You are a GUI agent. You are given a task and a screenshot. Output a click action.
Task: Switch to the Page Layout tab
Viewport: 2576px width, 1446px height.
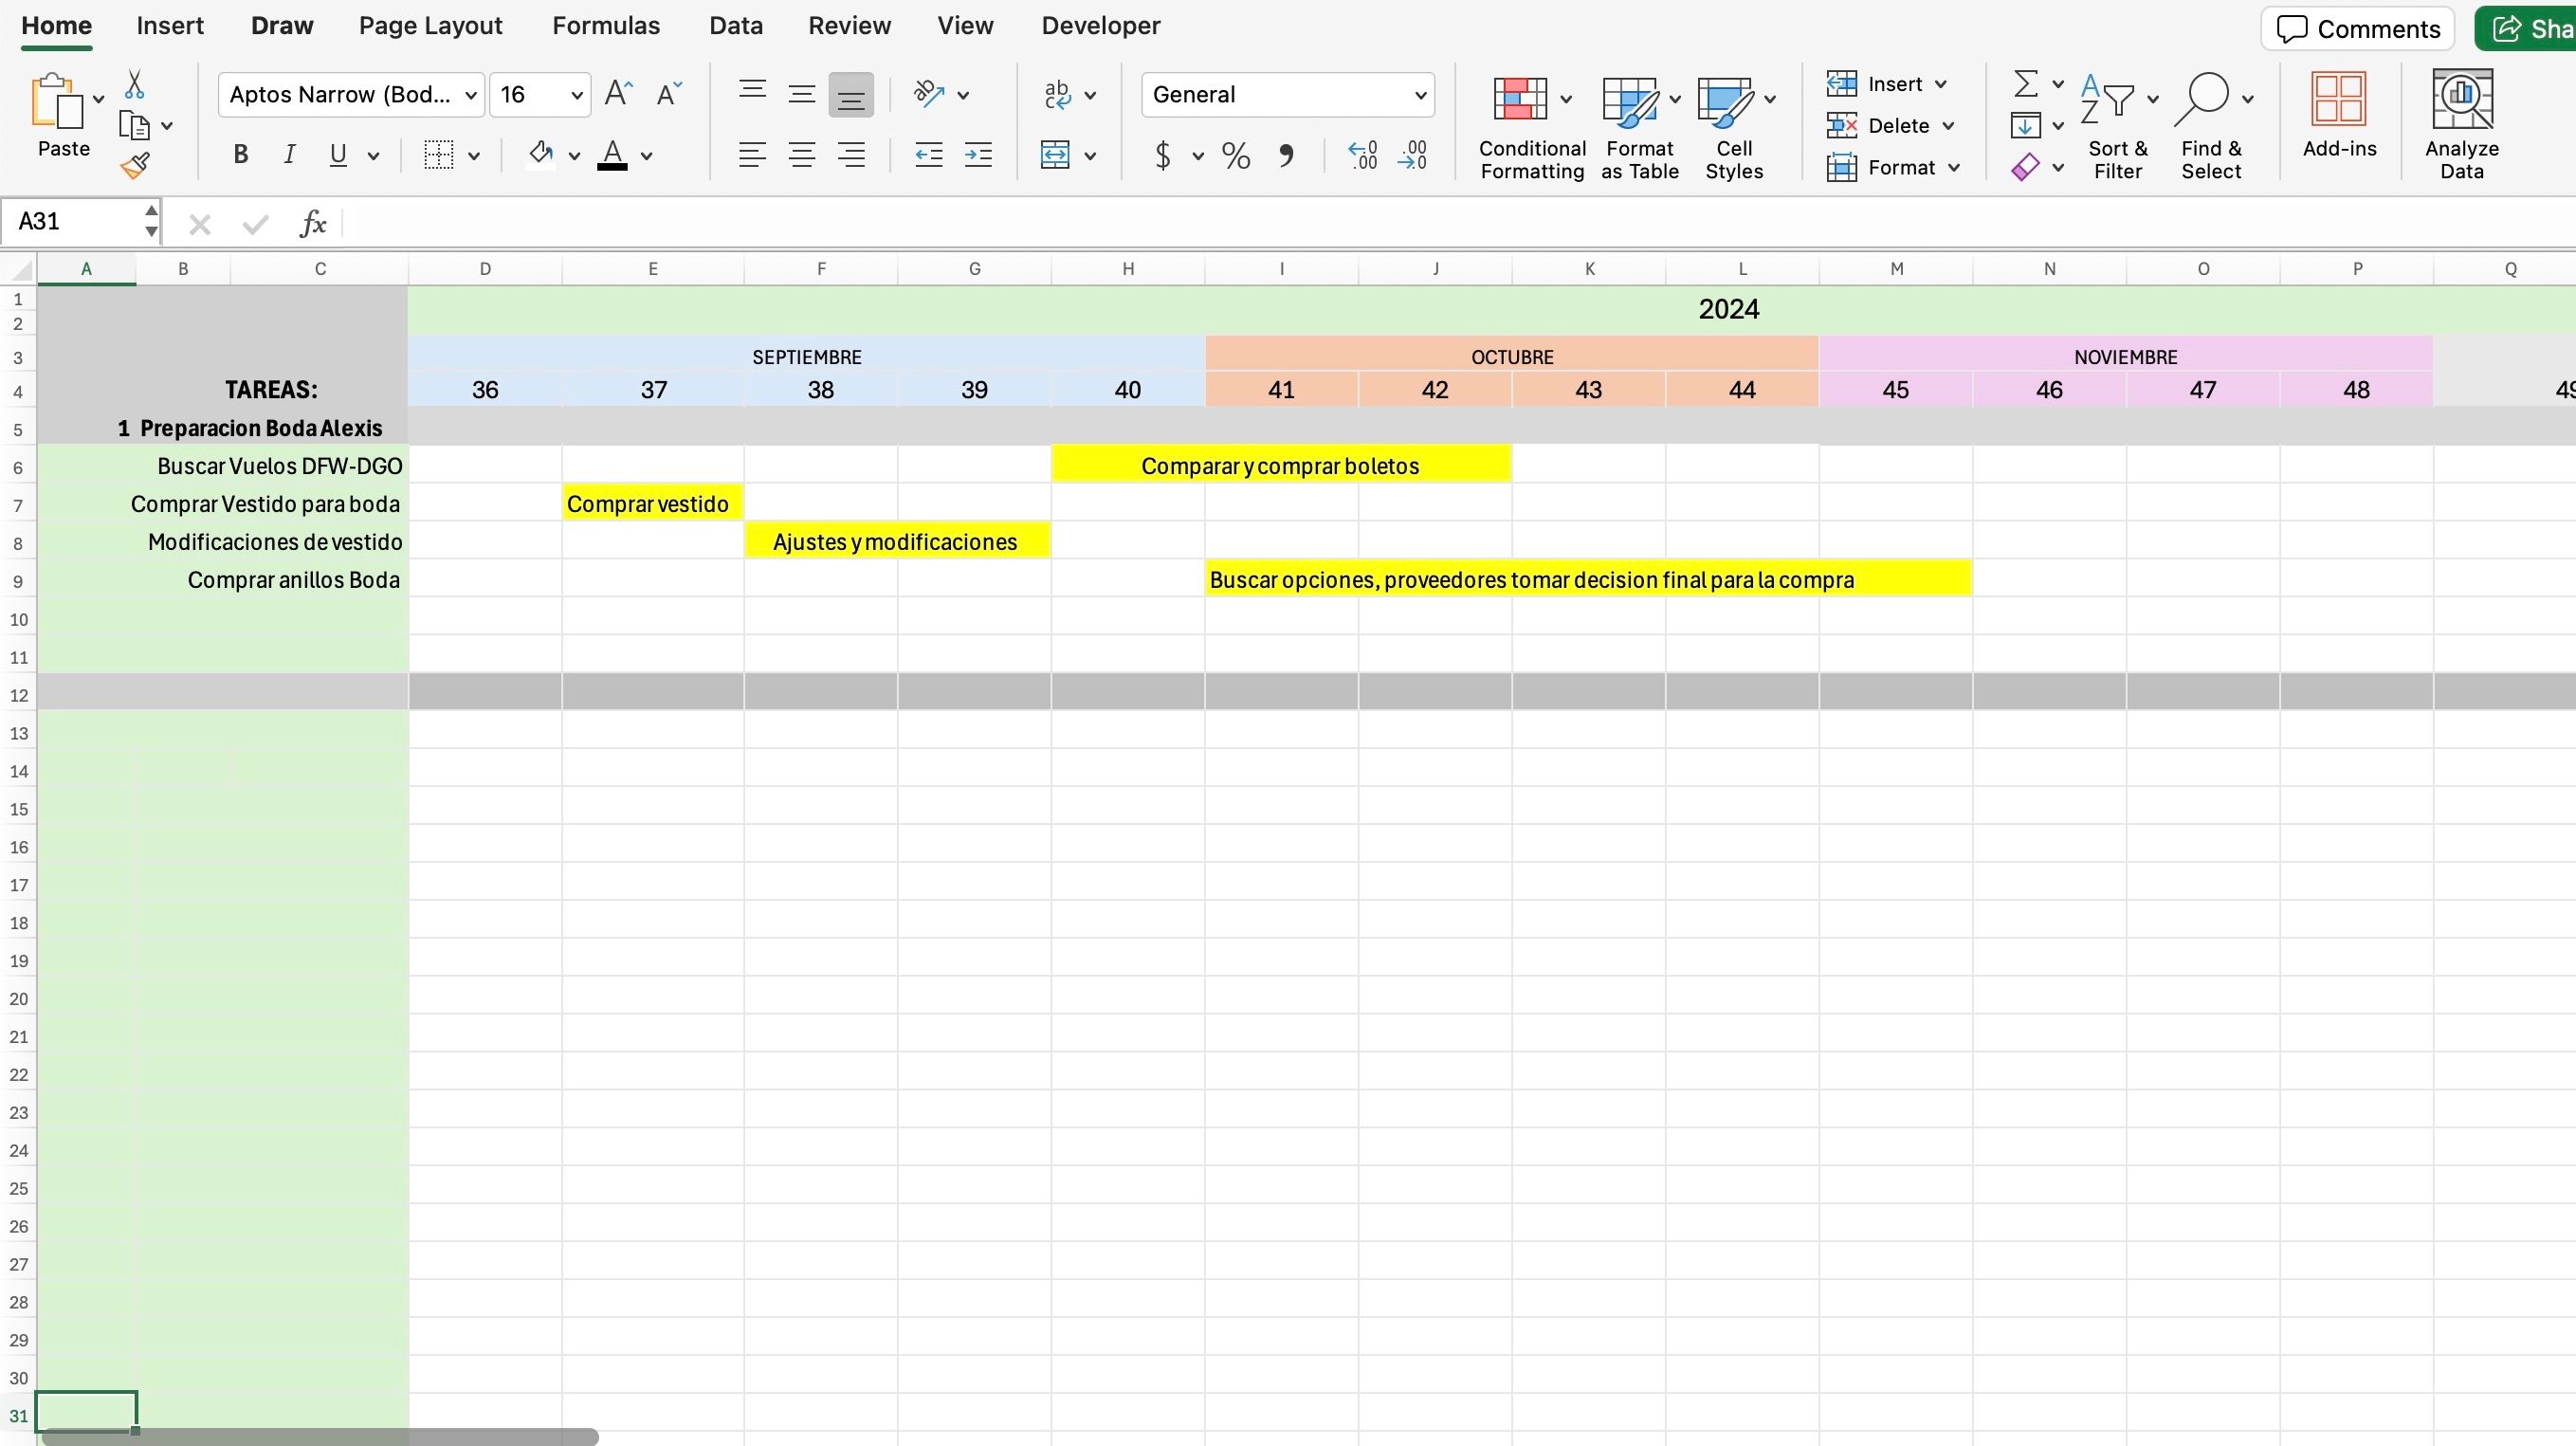pyautogui.click(x=430, y=26)
